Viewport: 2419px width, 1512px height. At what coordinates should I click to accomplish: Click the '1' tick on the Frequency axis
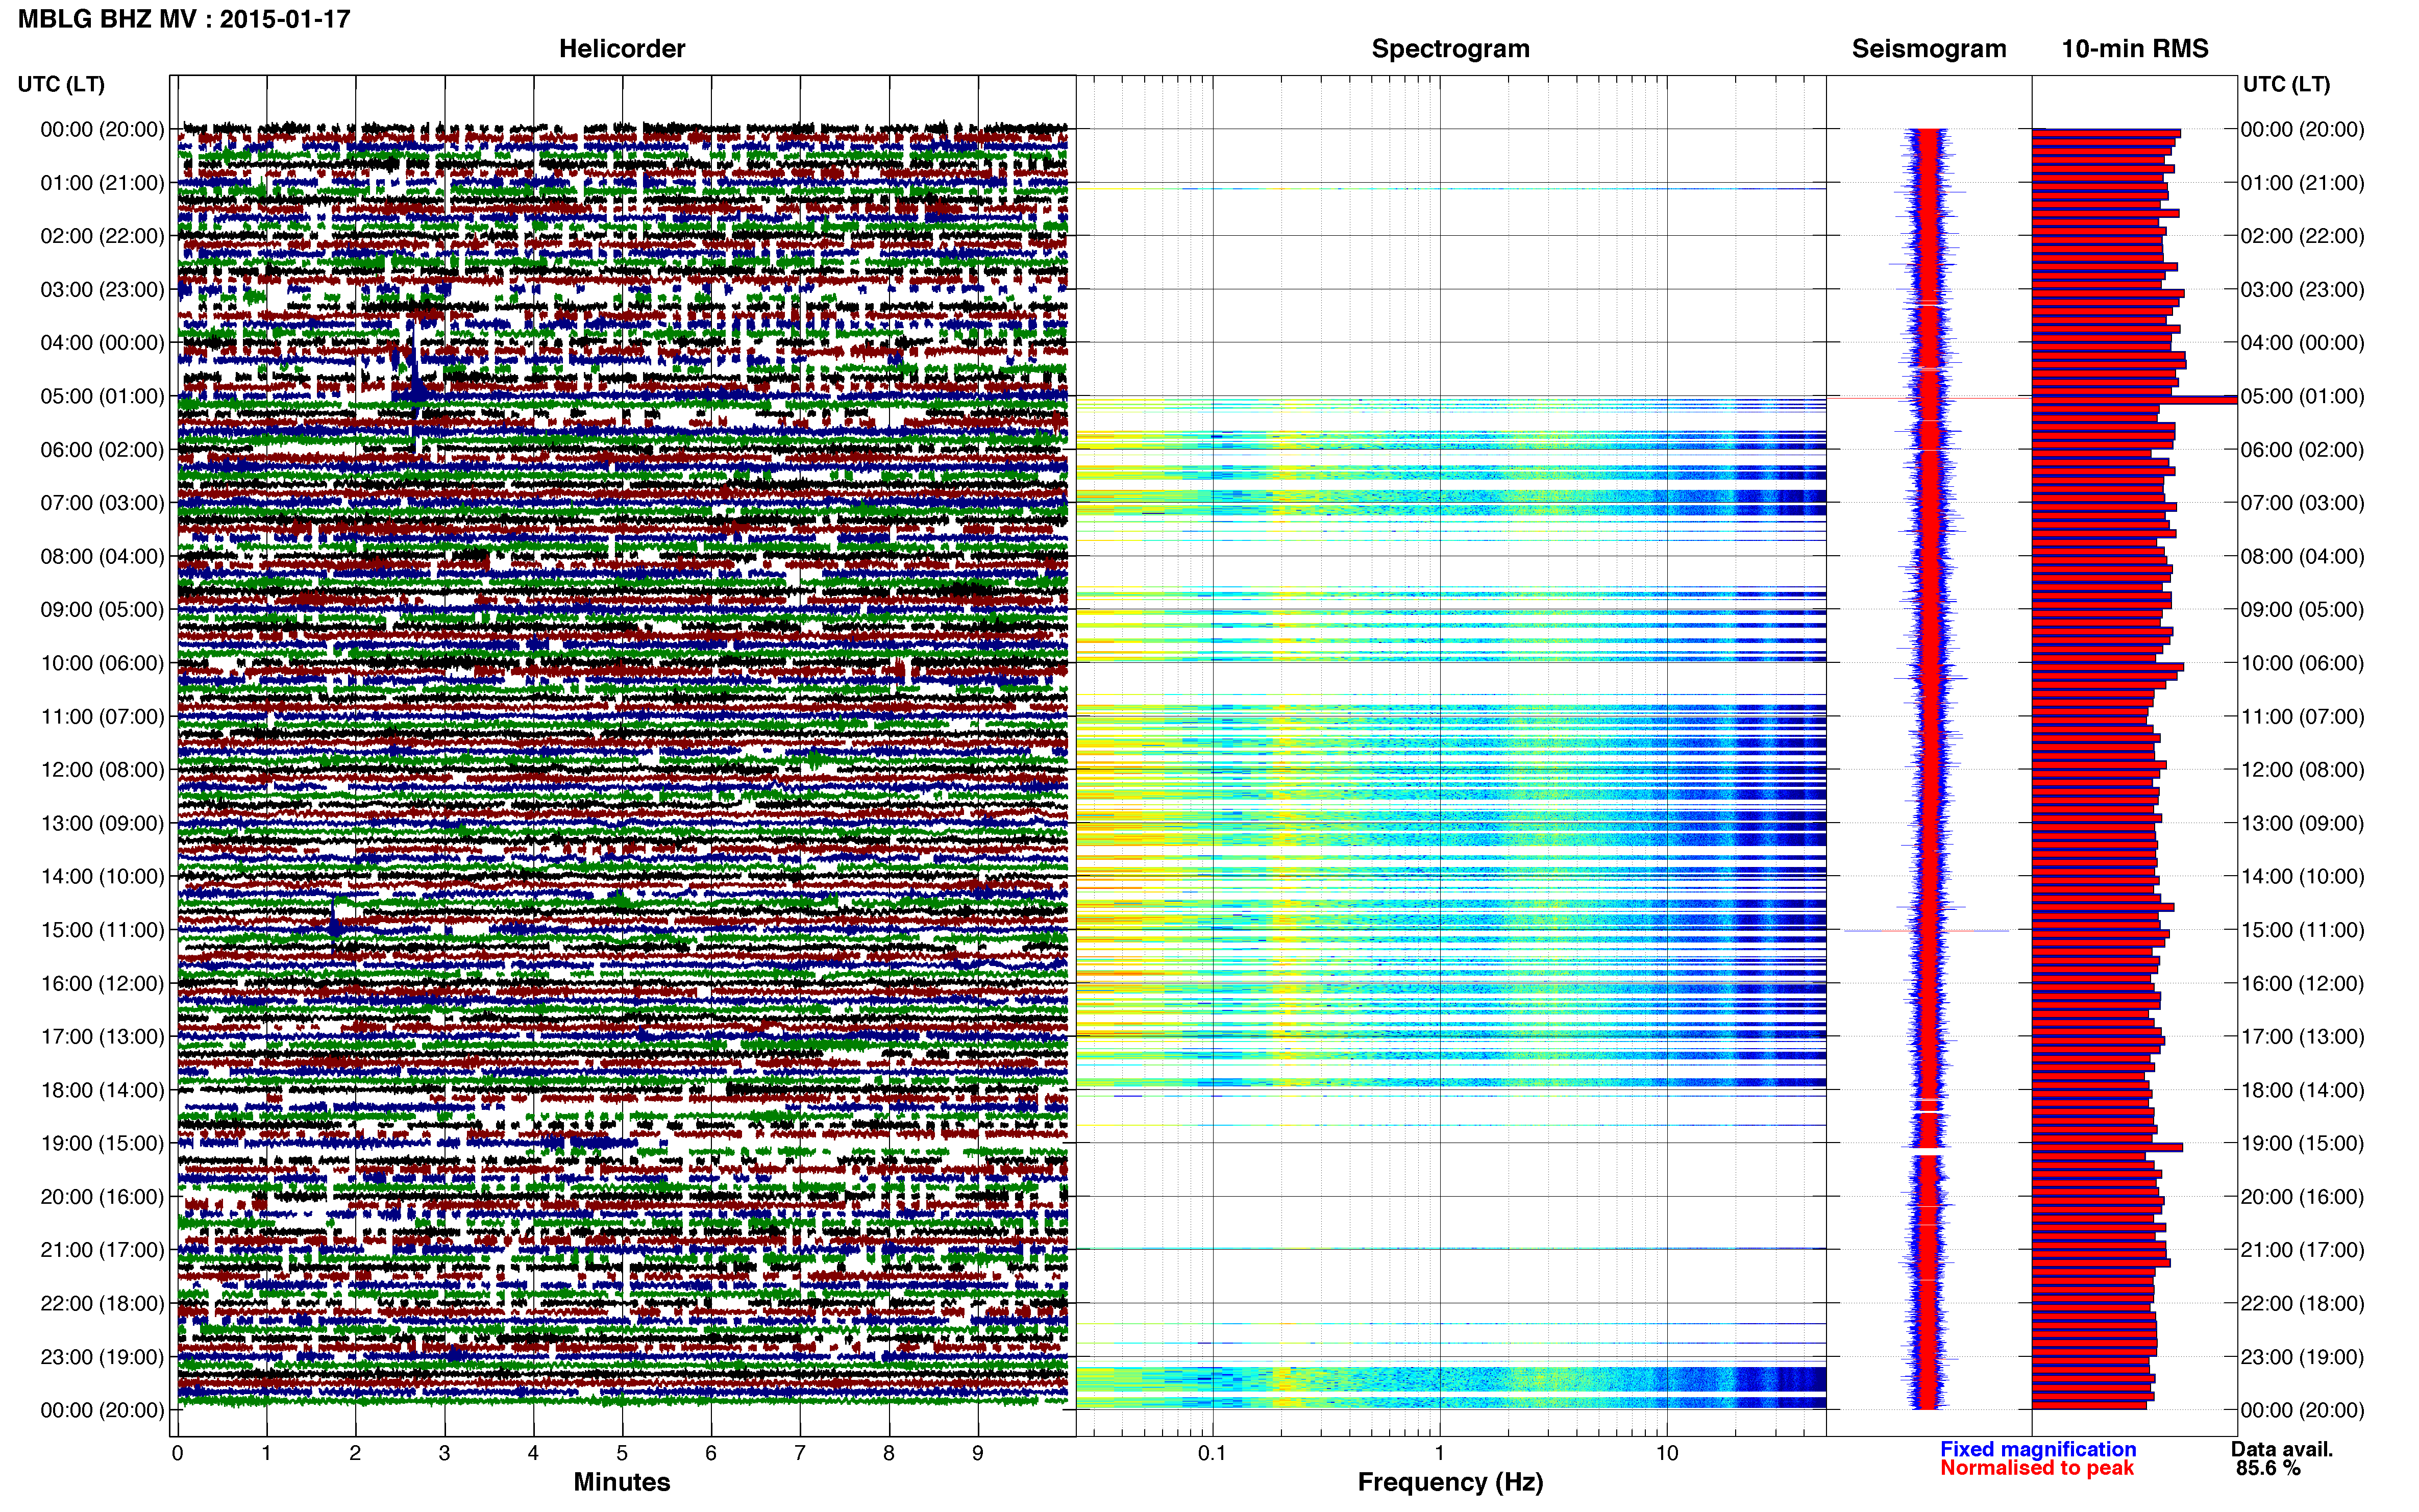coord(1439,1454)
